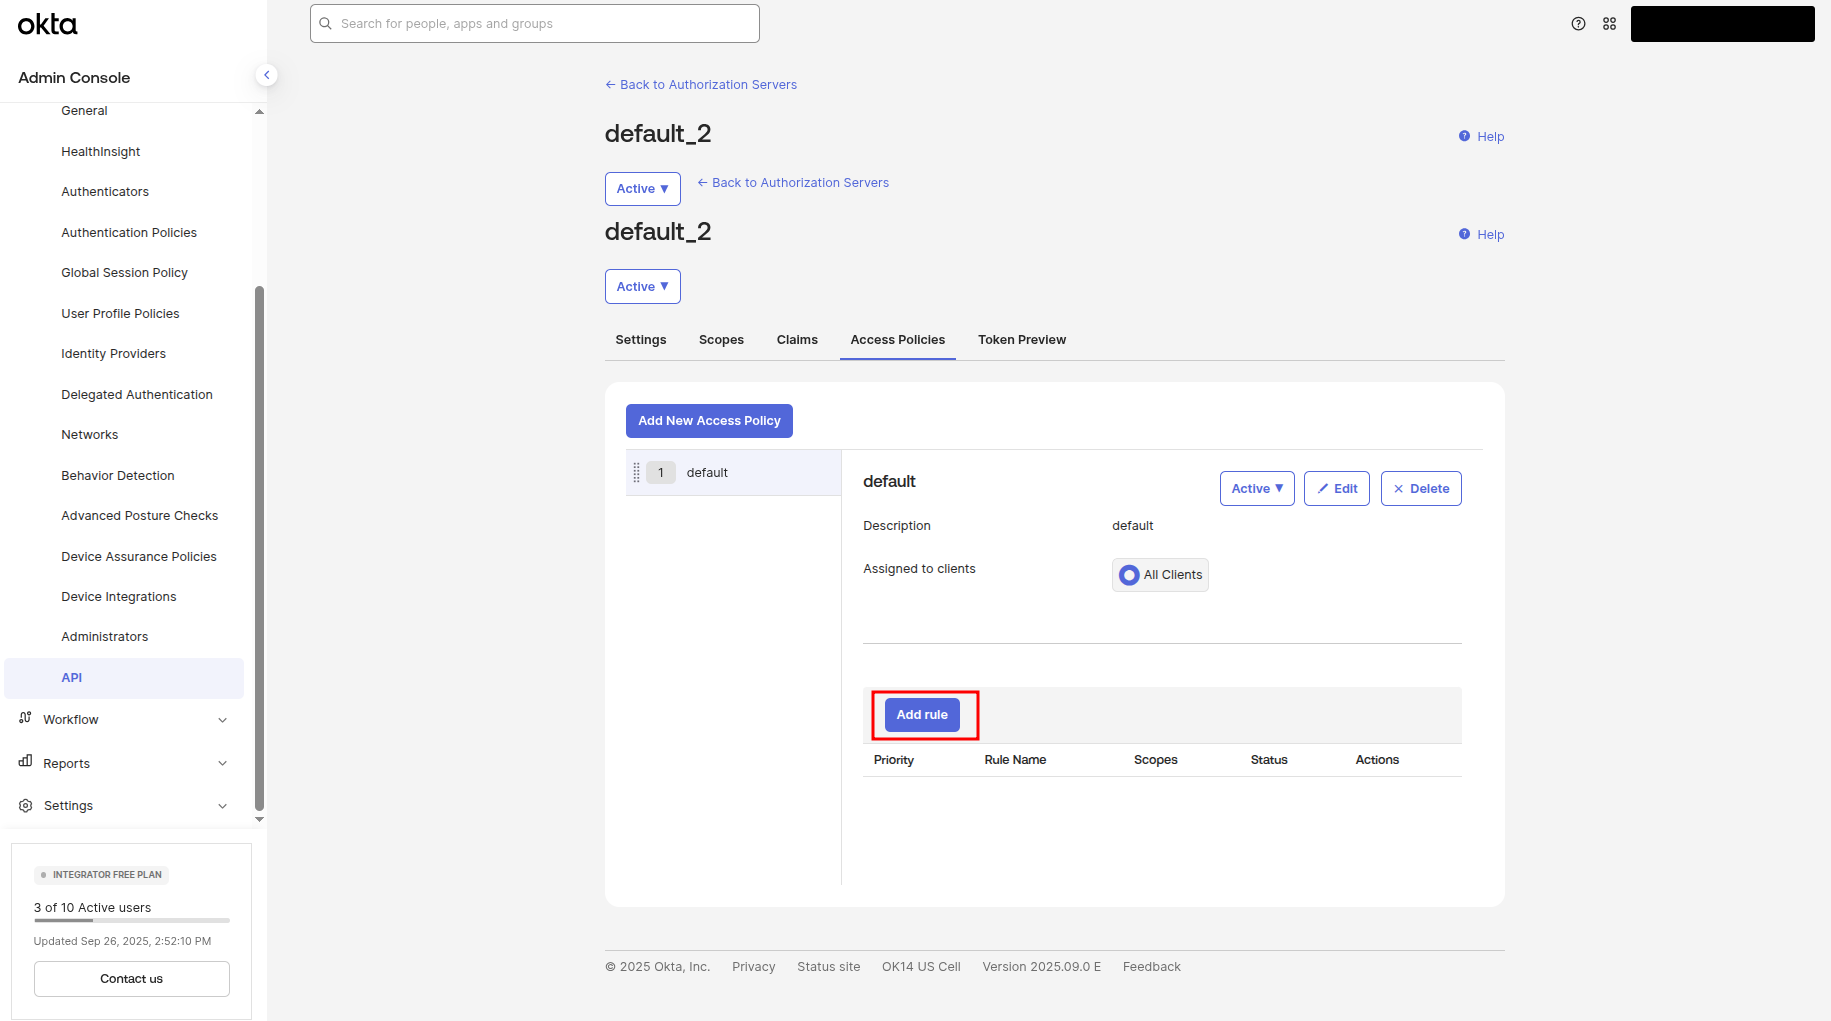The width and height of the screenshot is (1831, 1021).
Task: Click the Rule Name column header
Action: pyautogui.click(x=1015, y=760)
